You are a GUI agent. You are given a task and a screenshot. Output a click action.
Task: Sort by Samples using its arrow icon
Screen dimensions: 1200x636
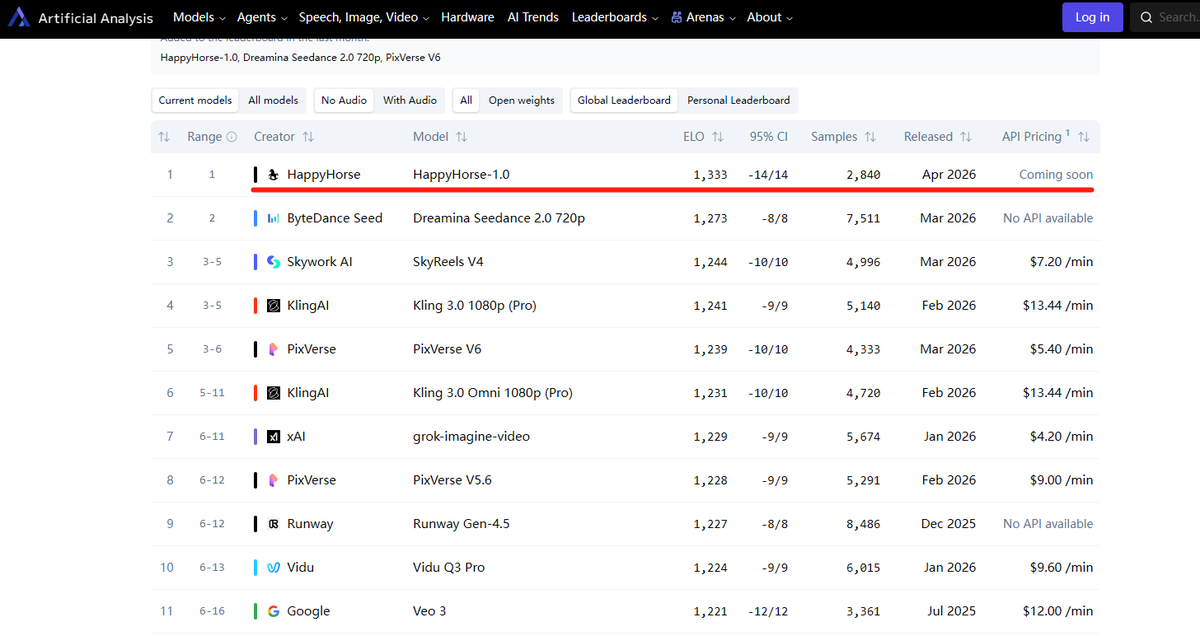tap(870, 137)
